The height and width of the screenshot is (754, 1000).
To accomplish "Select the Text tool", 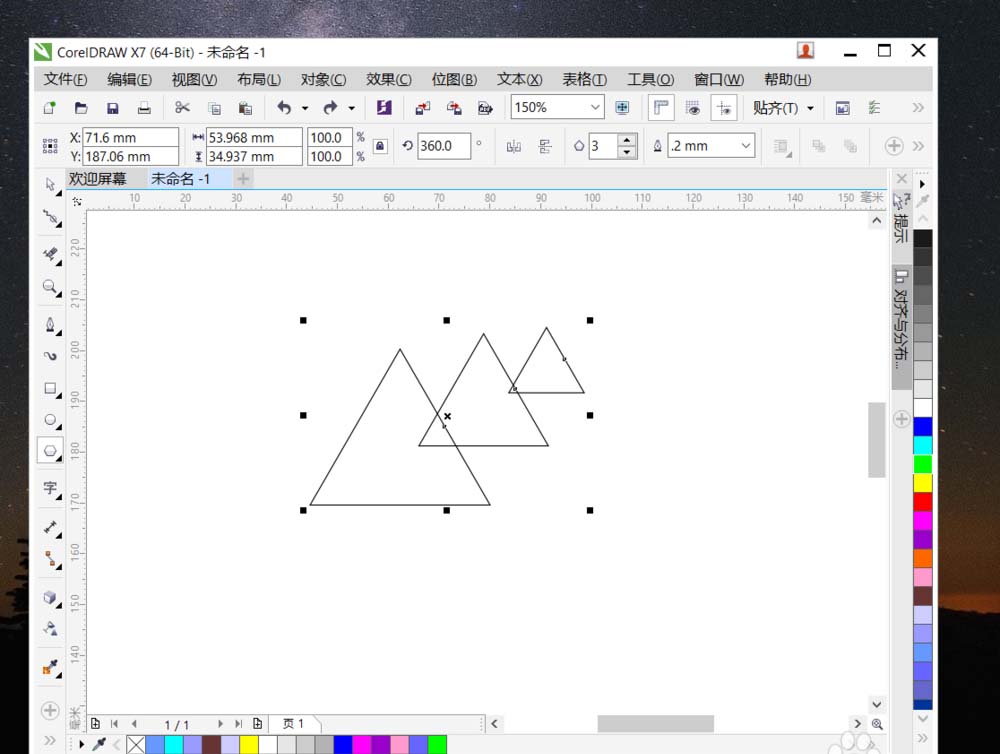I will click(x=51, y=489).
